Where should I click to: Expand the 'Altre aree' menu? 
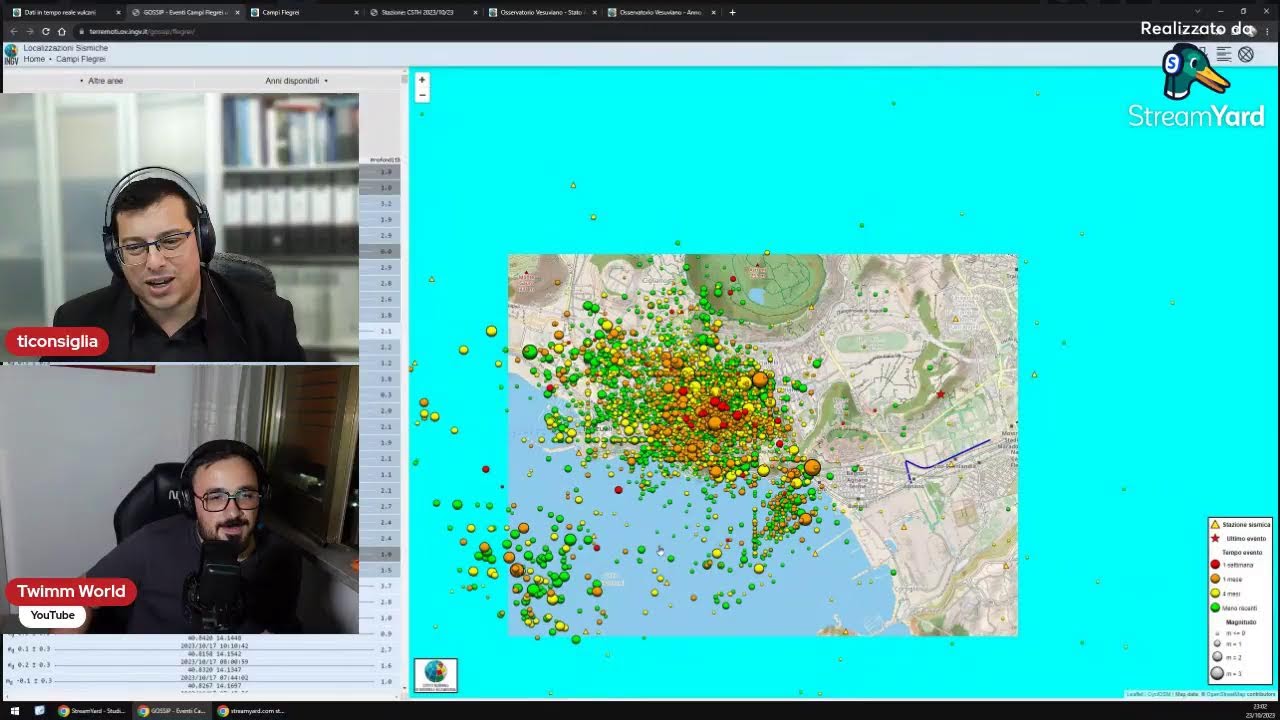pyautogui.click(x=102, y=81)
